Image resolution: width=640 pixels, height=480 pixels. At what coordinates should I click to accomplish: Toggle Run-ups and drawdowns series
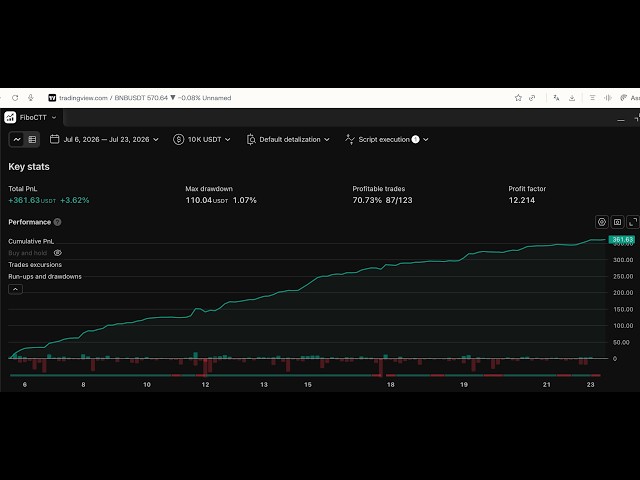coord(45,277)
